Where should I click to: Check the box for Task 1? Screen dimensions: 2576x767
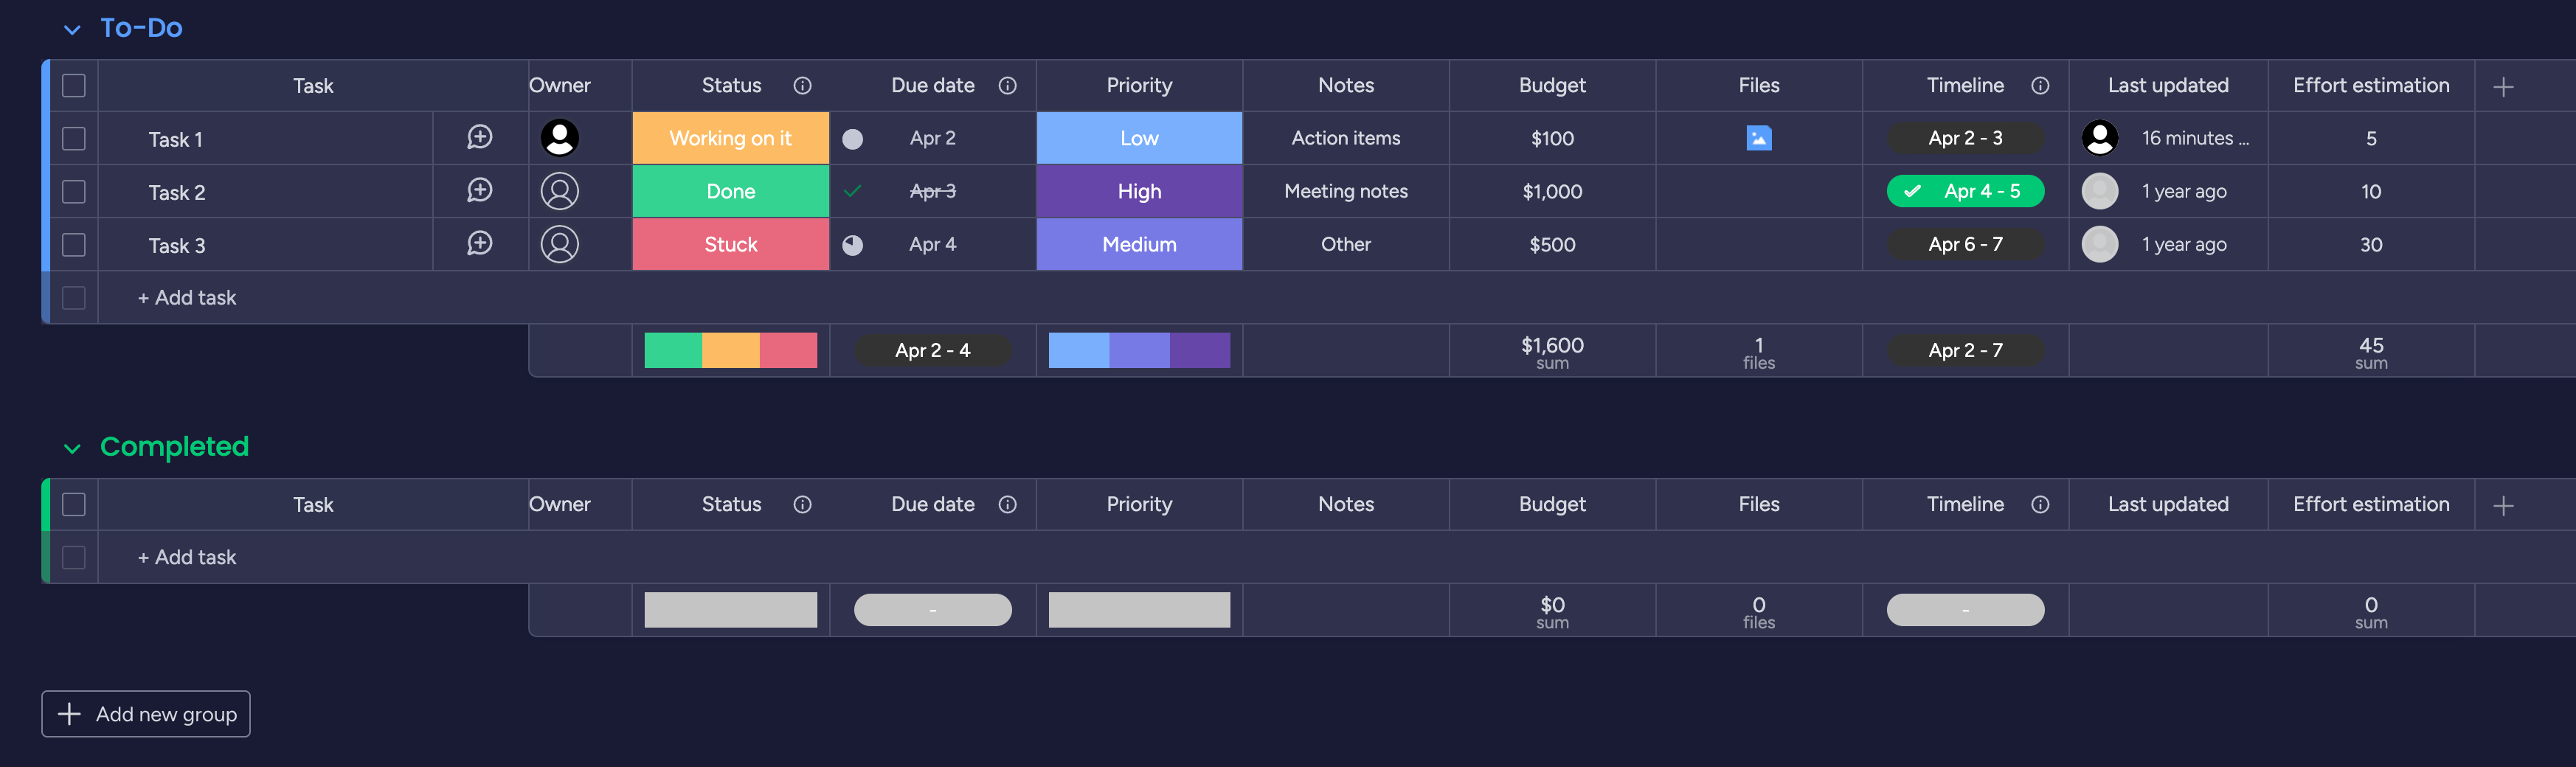point(74,138)
